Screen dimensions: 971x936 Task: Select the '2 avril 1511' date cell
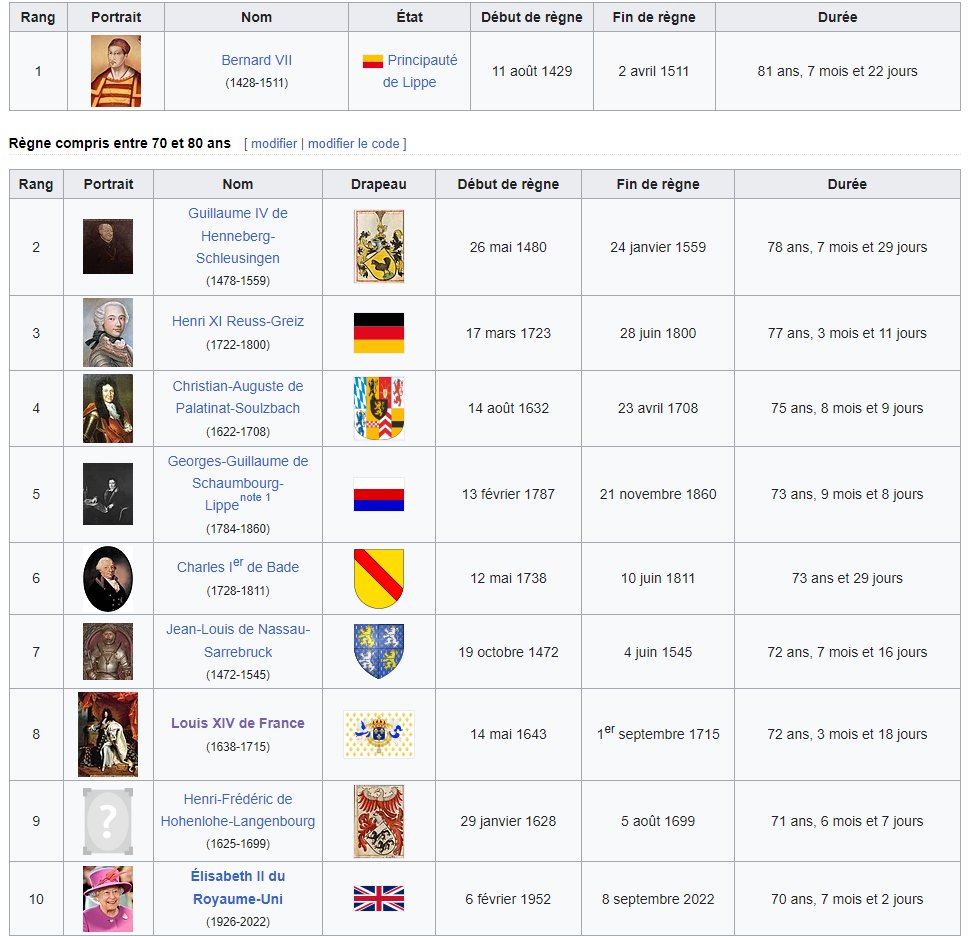654,71
